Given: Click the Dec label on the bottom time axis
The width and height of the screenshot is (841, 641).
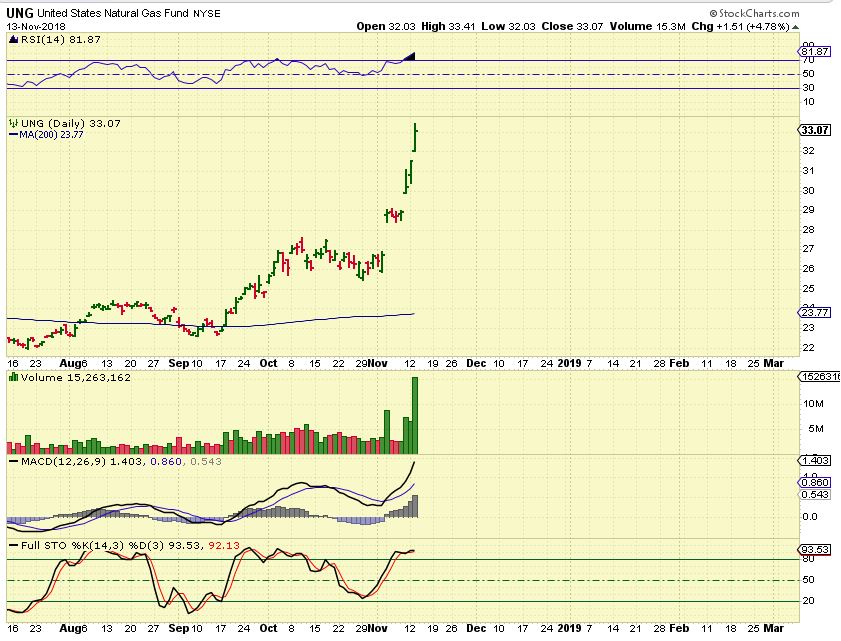Looking at the screenshot, I should [476, 628].
